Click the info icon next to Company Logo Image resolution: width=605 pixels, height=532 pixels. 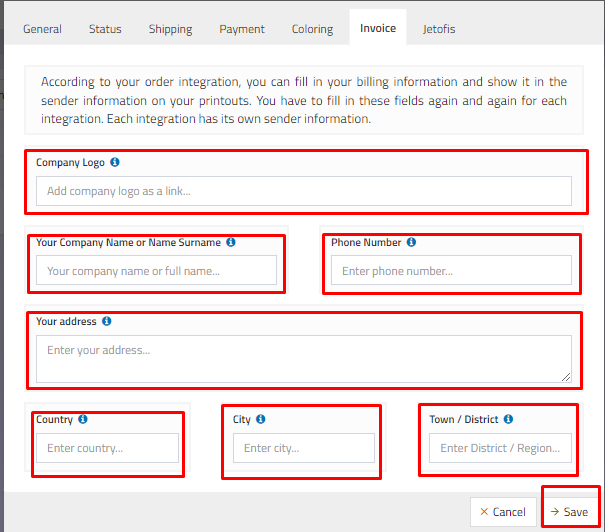pyautogui.click(x=115, y=162)
